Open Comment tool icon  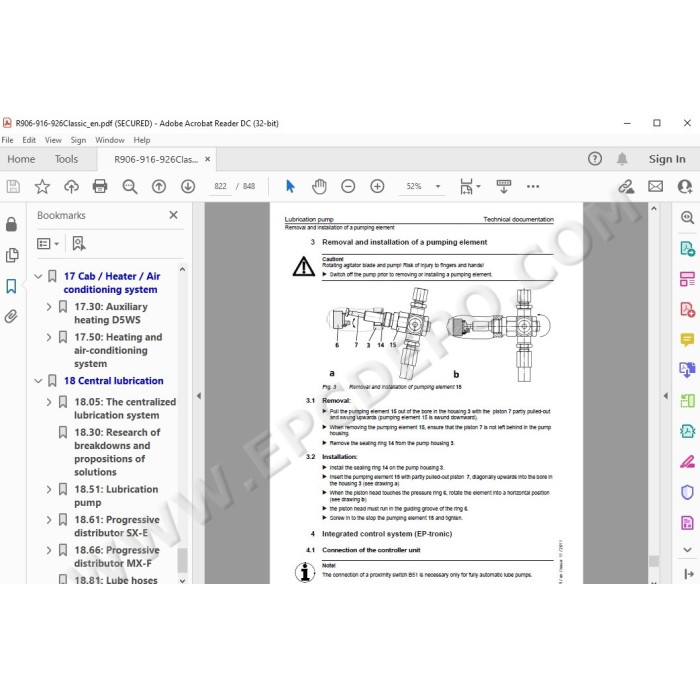coord(687,340)
